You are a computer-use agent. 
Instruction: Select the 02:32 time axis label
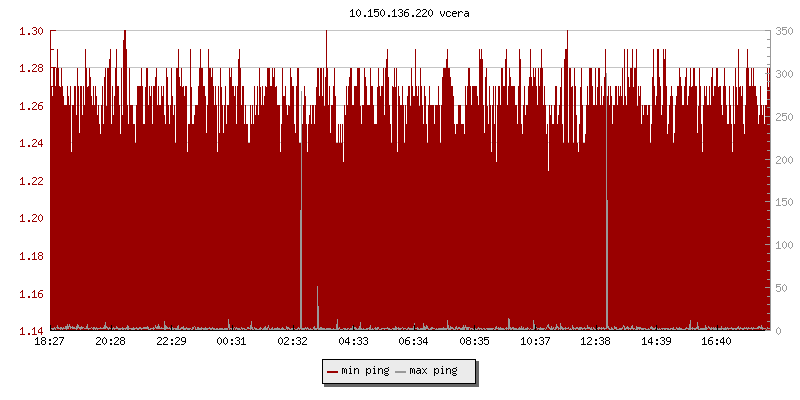292,342
